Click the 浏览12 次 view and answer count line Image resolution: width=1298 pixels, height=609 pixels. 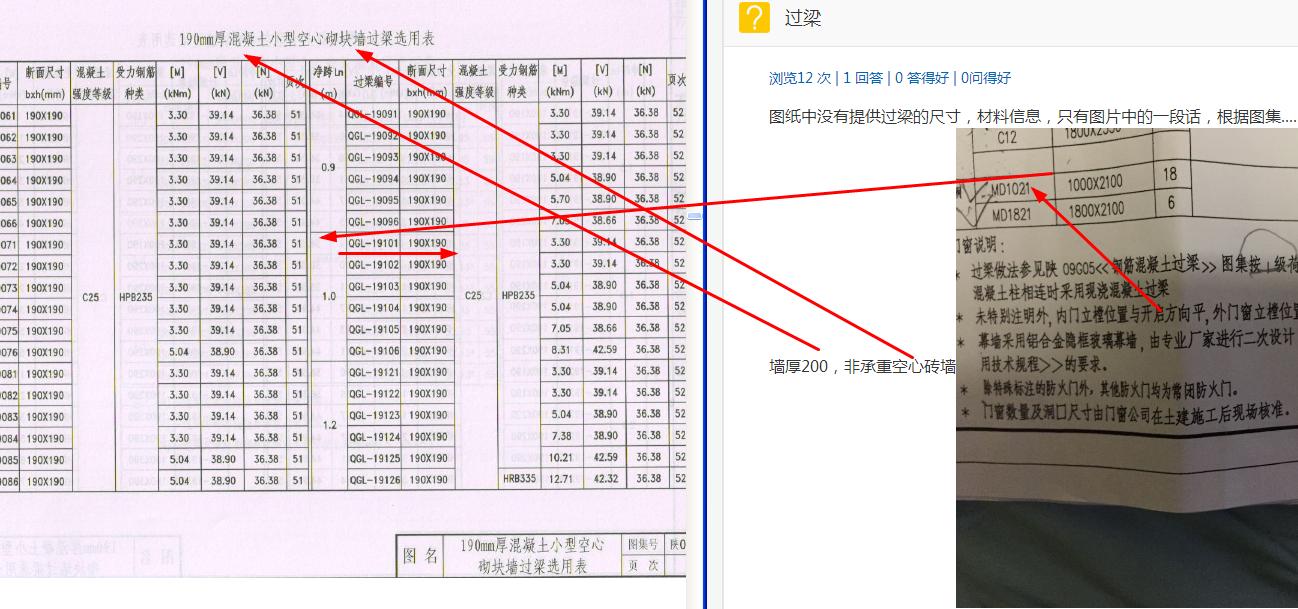(x=889, y=77)
